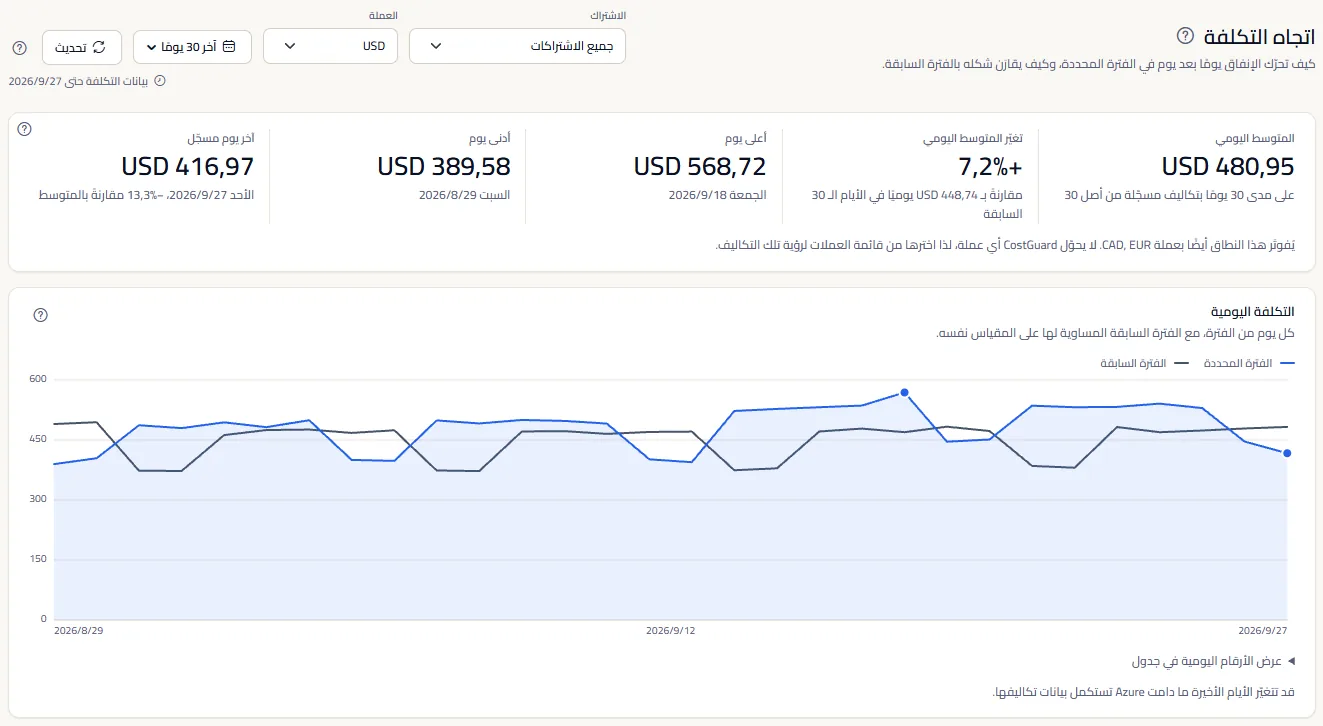Click the الجمعة 2026/9/18 date text
This screenshot has height=726, width=1323.
[x=718, y=195]
